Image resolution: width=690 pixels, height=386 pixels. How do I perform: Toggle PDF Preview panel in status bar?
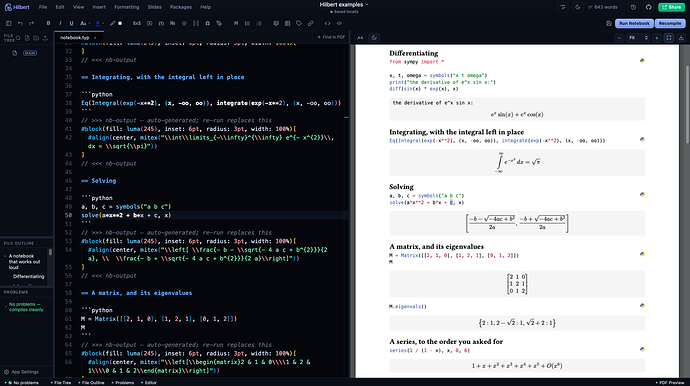coord(670,382)
